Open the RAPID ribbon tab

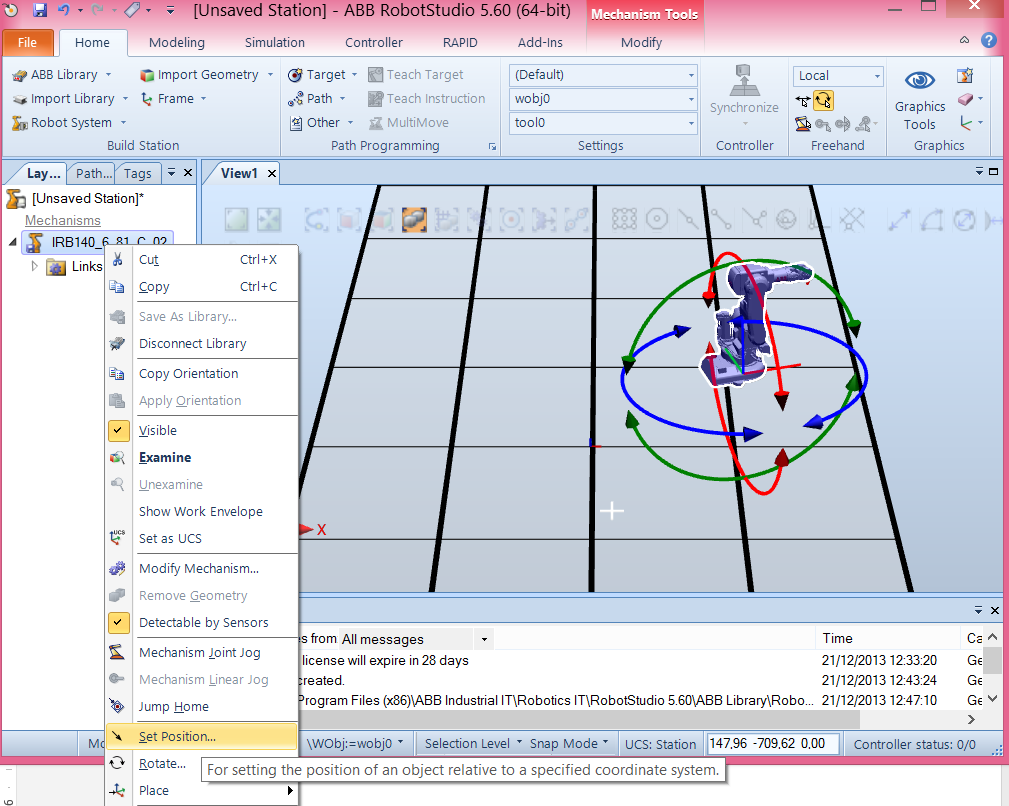pos(460,42)
